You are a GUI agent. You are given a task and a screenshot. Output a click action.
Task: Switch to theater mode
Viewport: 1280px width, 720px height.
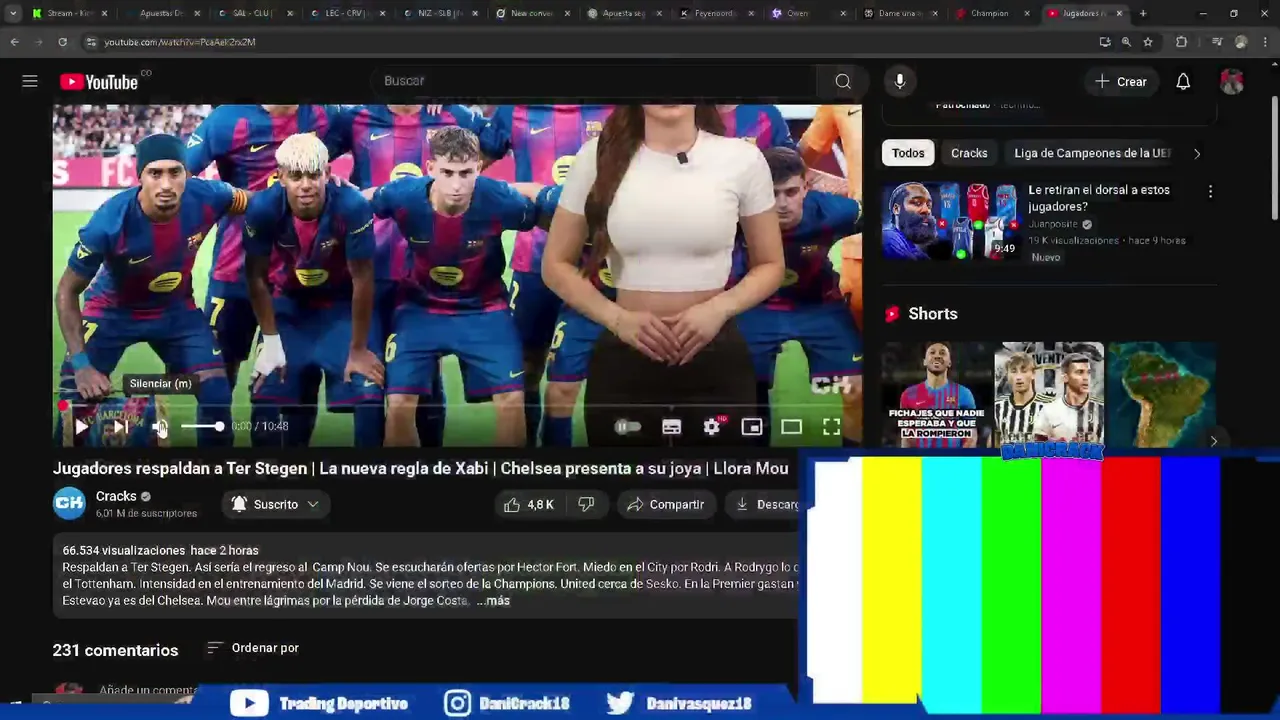click(x=792, y=427)
